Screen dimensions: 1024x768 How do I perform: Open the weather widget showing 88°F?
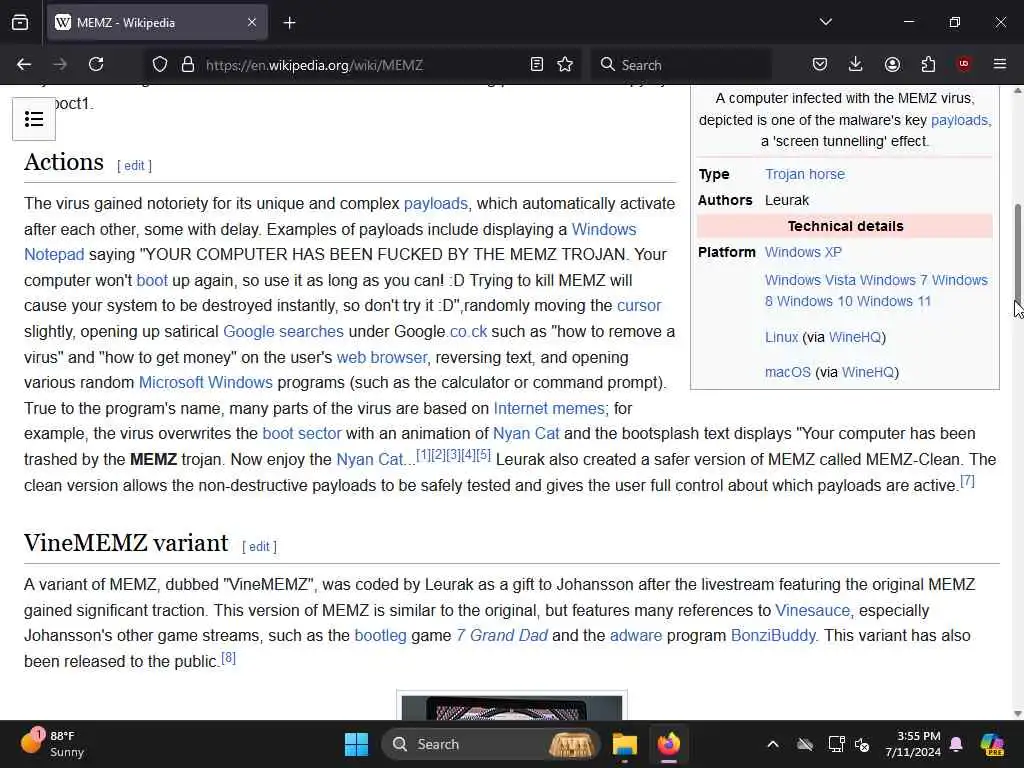click(52, 744)
